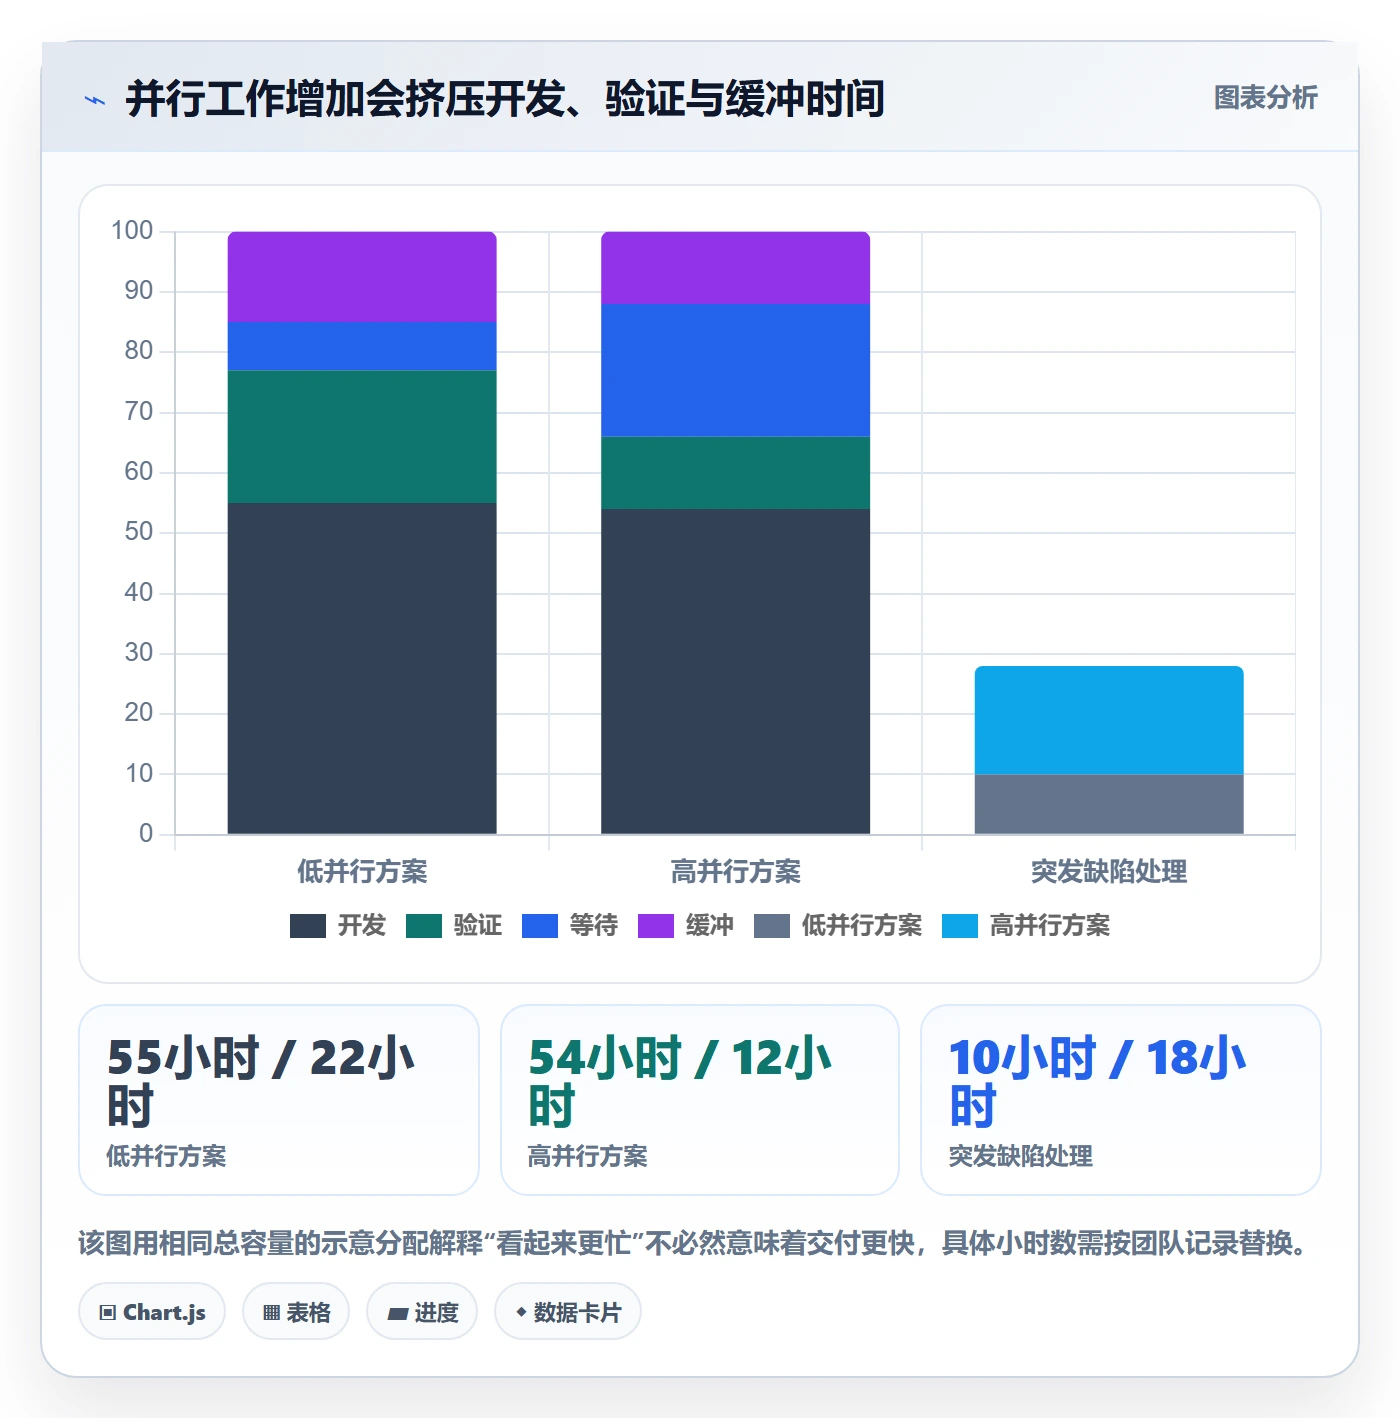
Task: Click the y-axis value 100
Action: coord(132,231)
